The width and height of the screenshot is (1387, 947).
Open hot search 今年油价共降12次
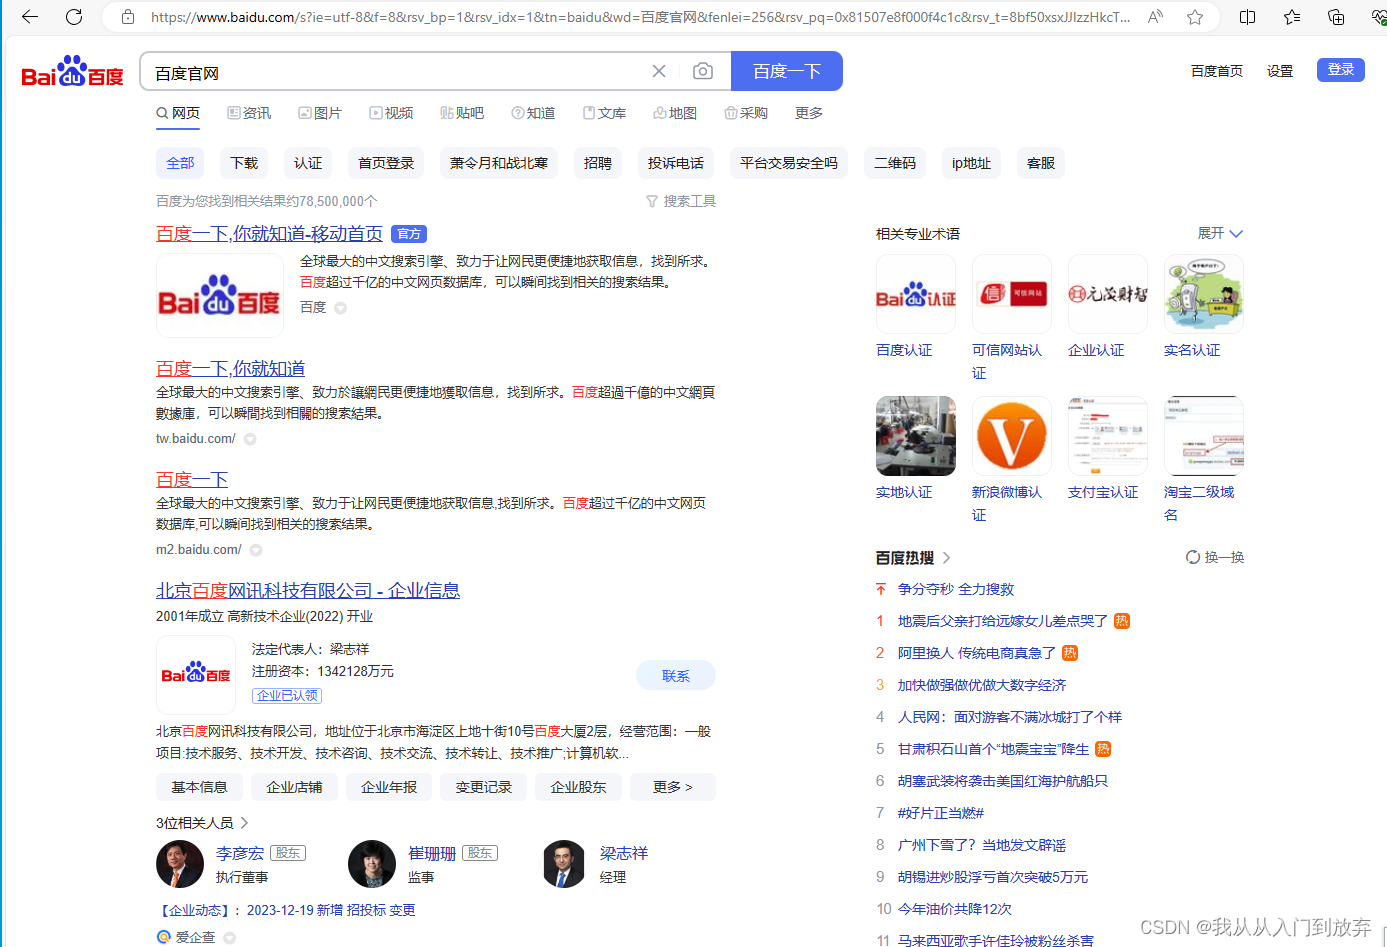[954, 909]
